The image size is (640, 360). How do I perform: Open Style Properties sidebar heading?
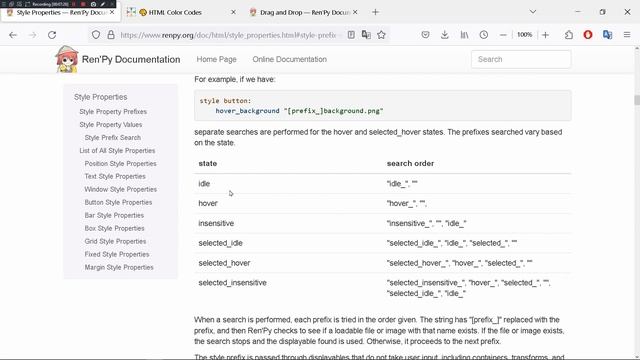coord(100,97)
